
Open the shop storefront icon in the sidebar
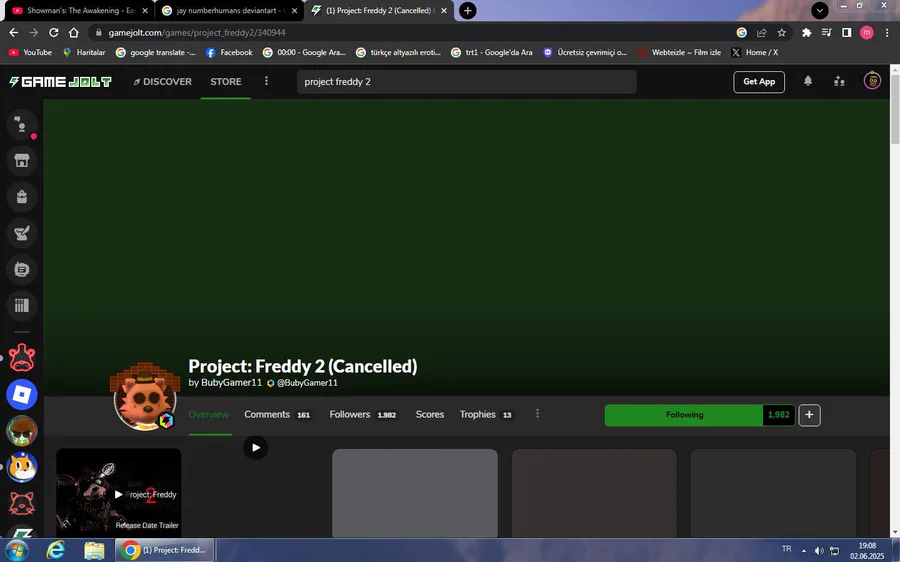(x=22, y=161)
